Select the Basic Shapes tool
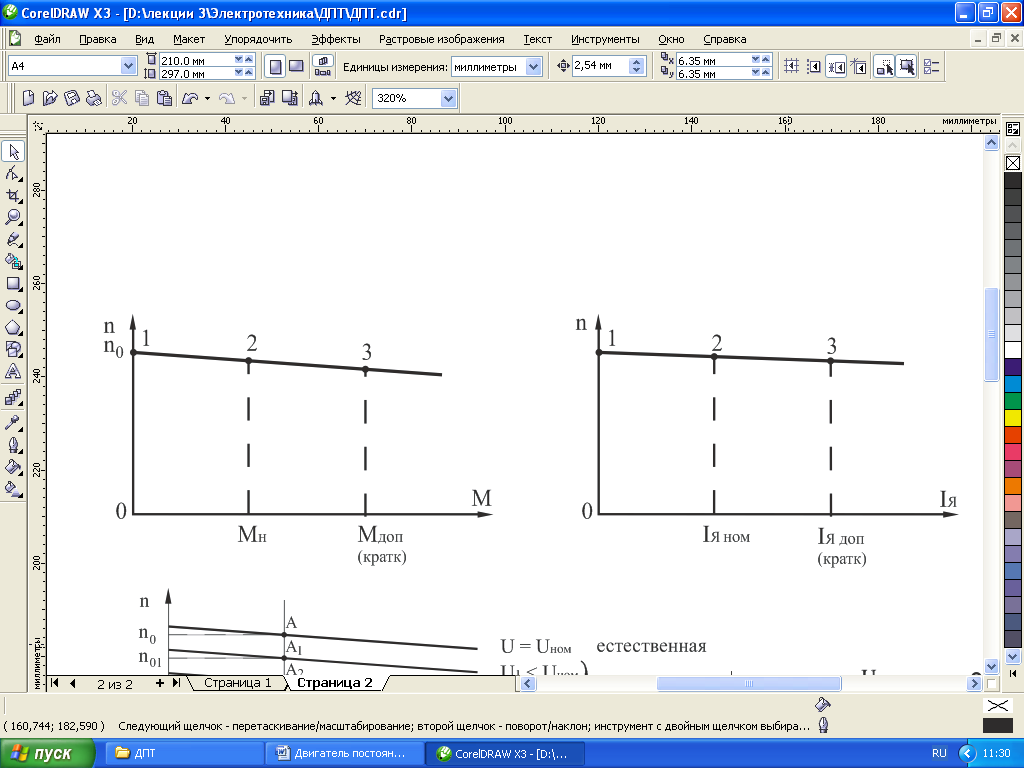The width and height of the screenshot is (1024, 768). (x=13, y=349)
